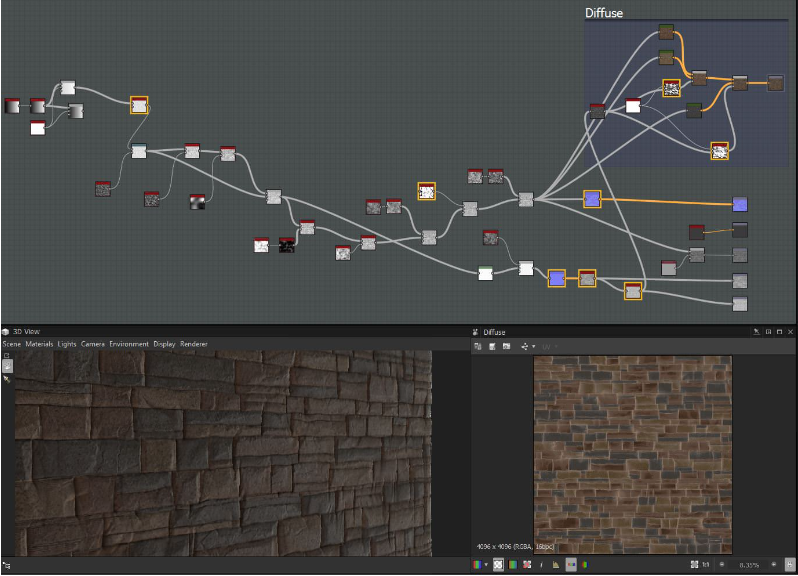Show the histogram in the 2D view
This screenshot has height=576, width=798.
pyautogui.click(x=556, y=564)
